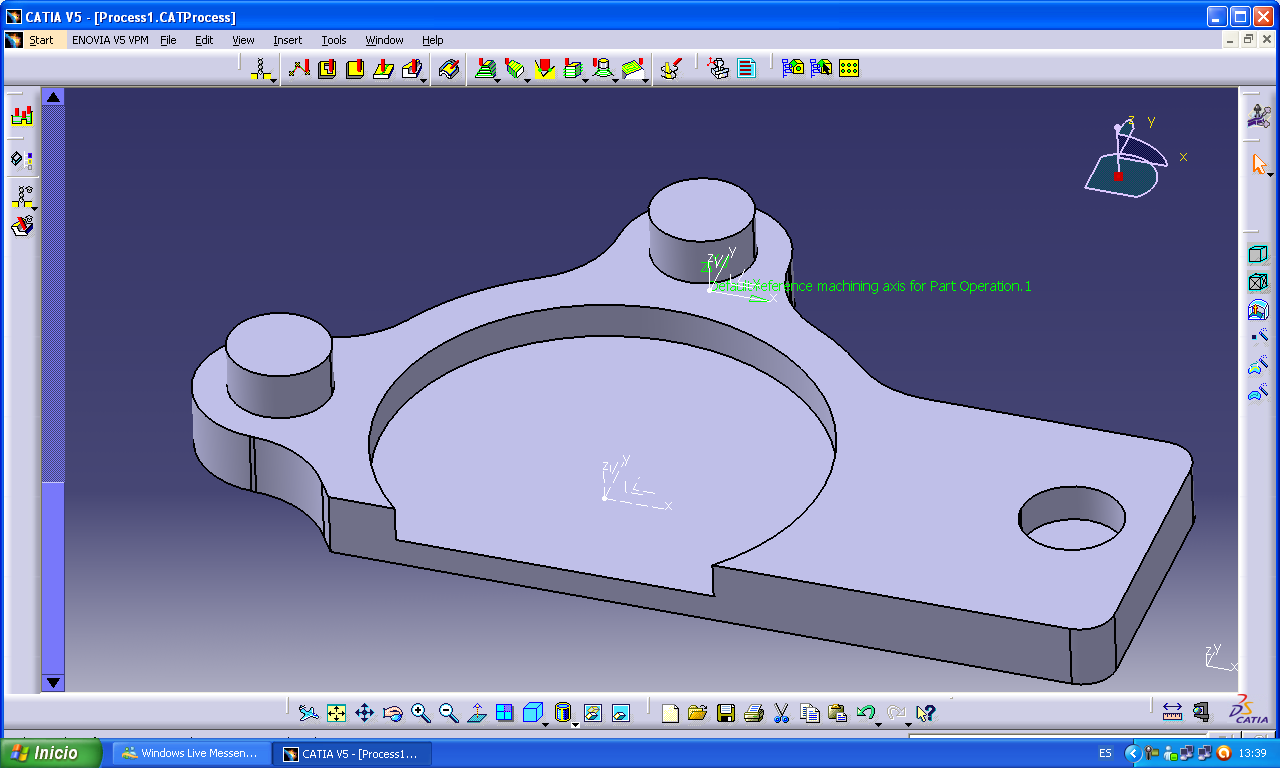Open the Insert menu
Screen dimensions: 1280x768
tap(287, 40)
